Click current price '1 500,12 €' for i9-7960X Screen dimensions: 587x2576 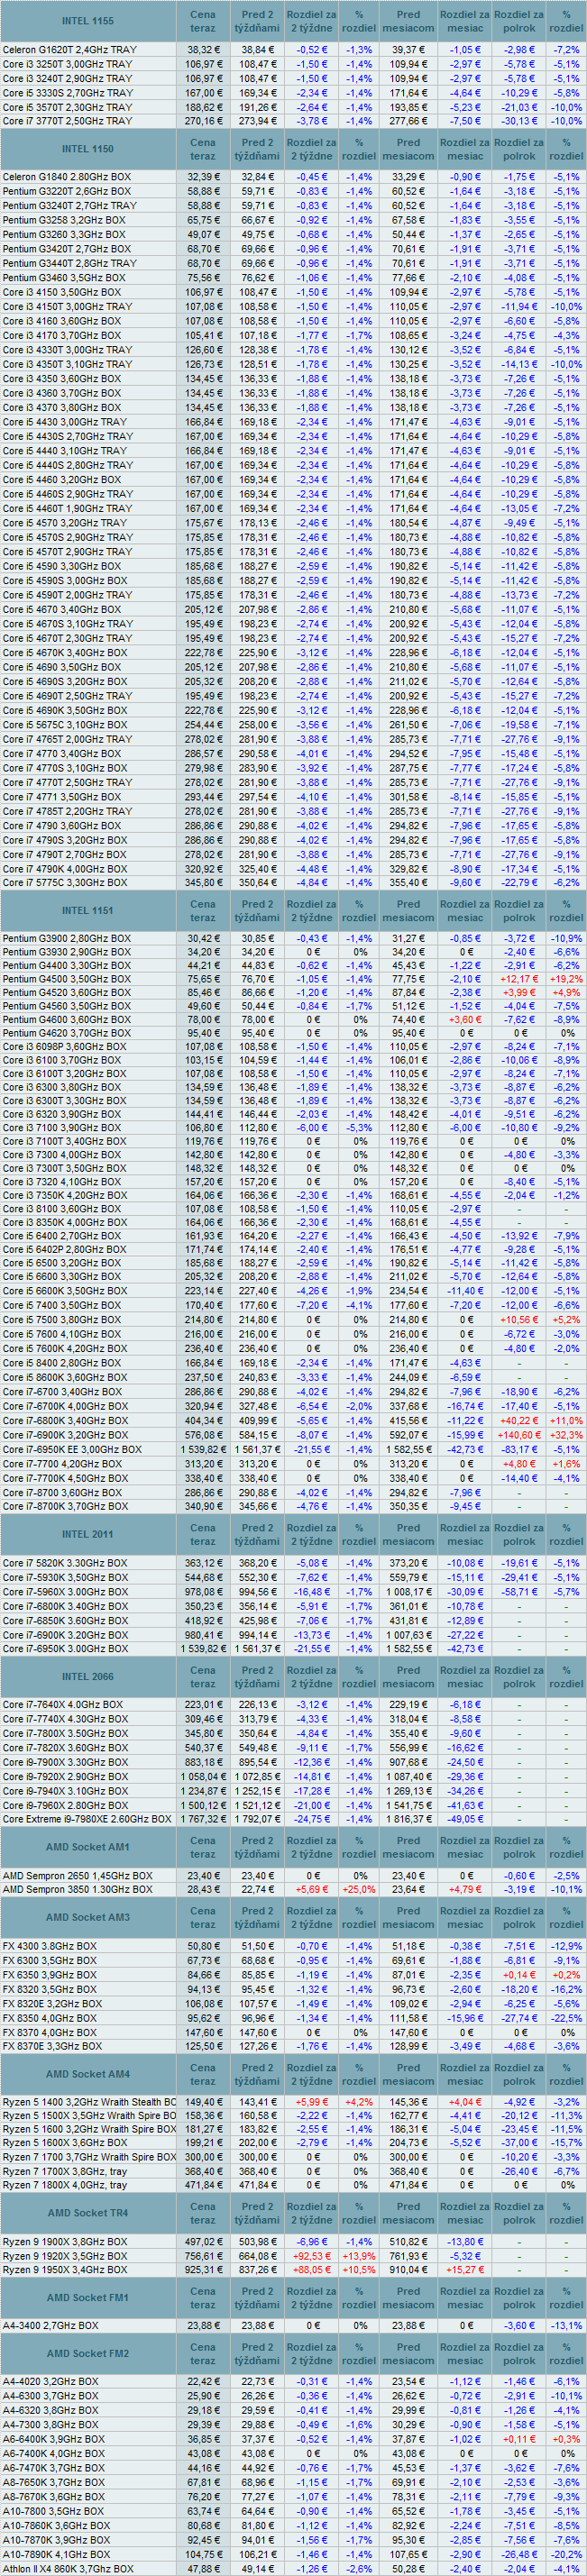pyautogui.click(x=203, y=1805)
